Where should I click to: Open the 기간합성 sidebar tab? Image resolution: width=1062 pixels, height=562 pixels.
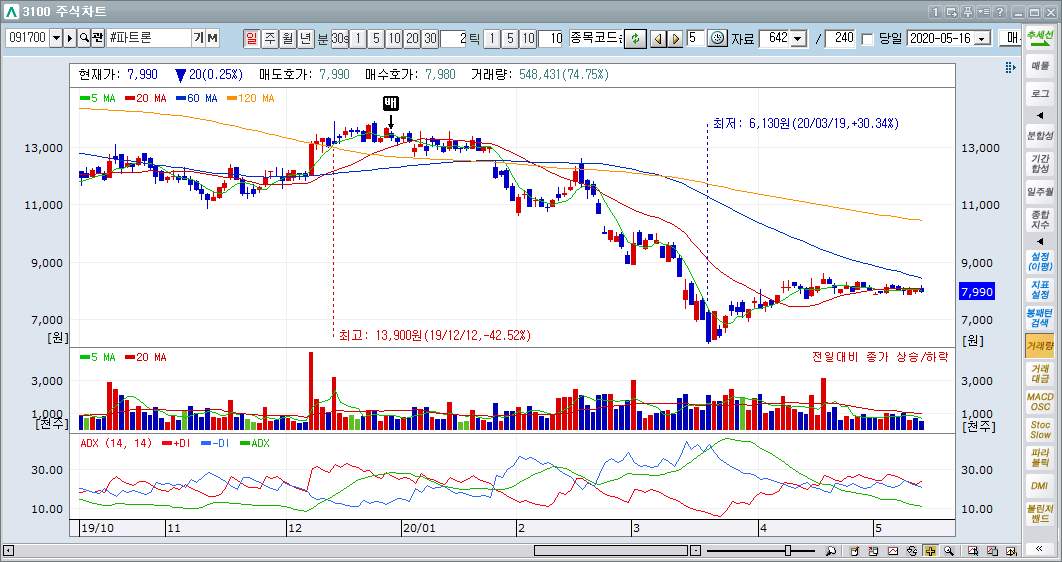point(1040,163)
